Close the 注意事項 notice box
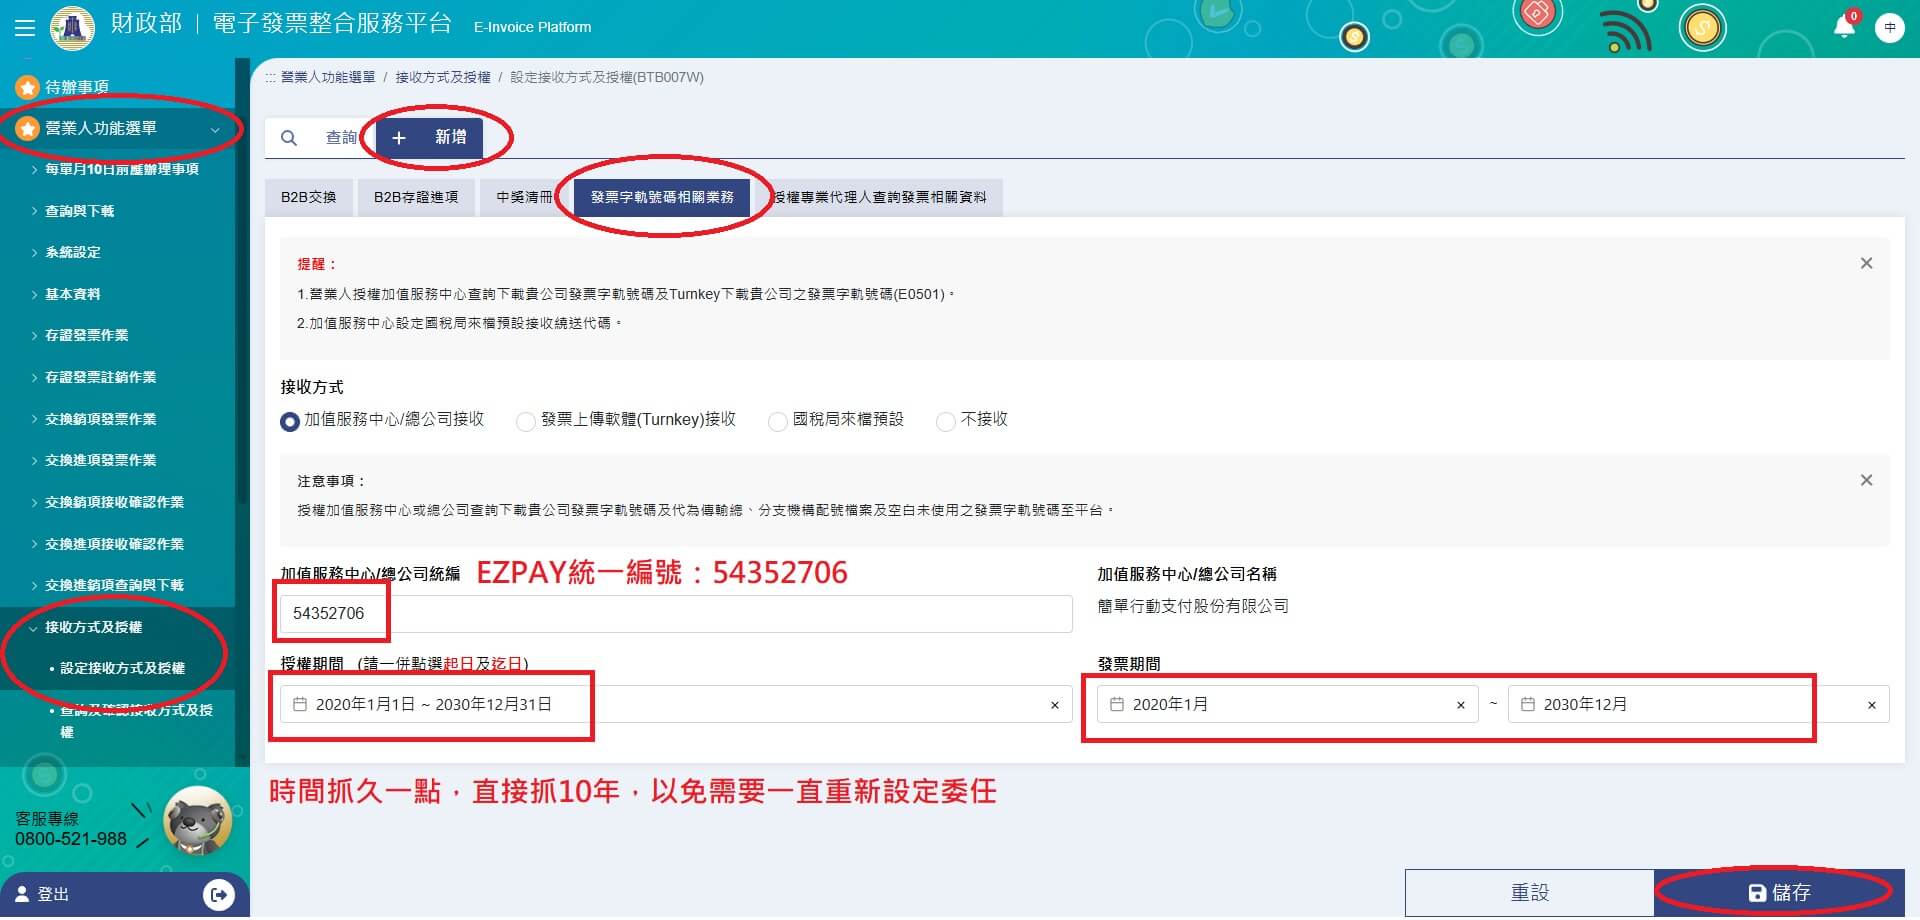Viewport: 1920px width, 920px height. [1866, 481]
